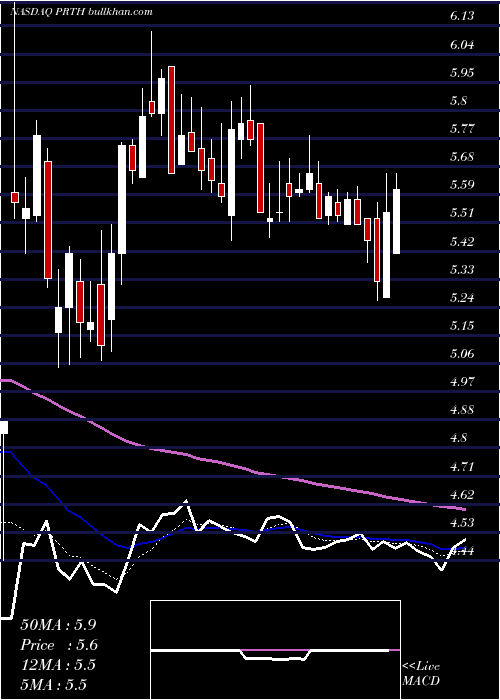
Task: Click the 12MA : 5.5 readout
Action: tap(58, 665)
